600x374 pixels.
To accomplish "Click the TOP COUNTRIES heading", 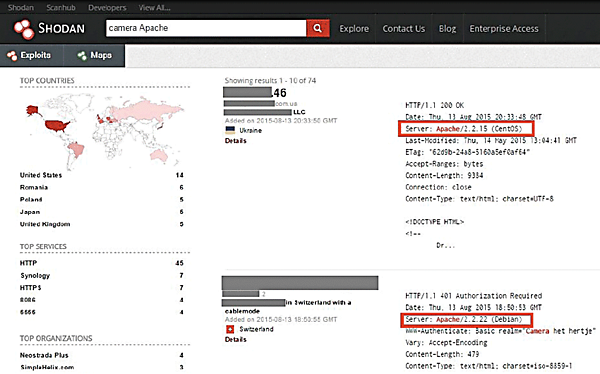I will tap(47, 81).
